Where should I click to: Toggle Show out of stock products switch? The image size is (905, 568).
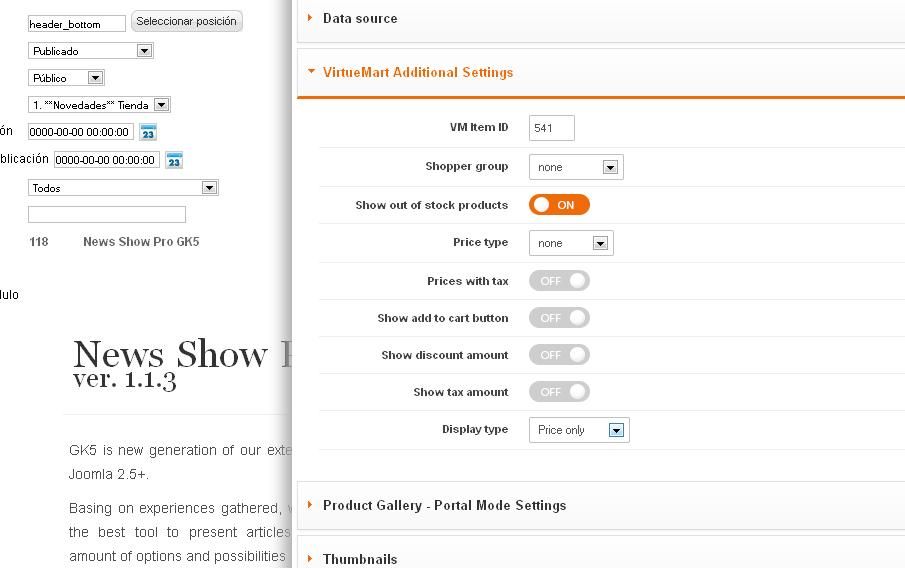pos(559,205)
